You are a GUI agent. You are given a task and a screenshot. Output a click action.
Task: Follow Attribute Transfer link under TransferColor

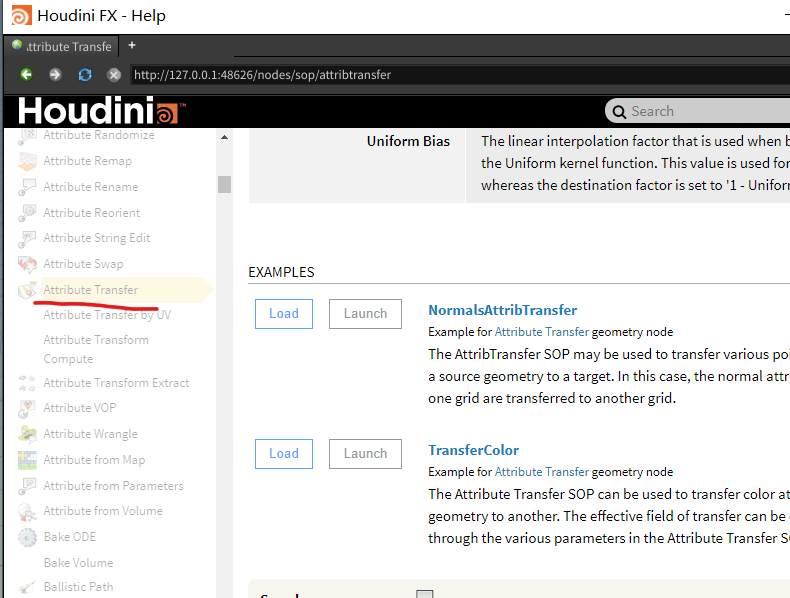coord(542,472)
